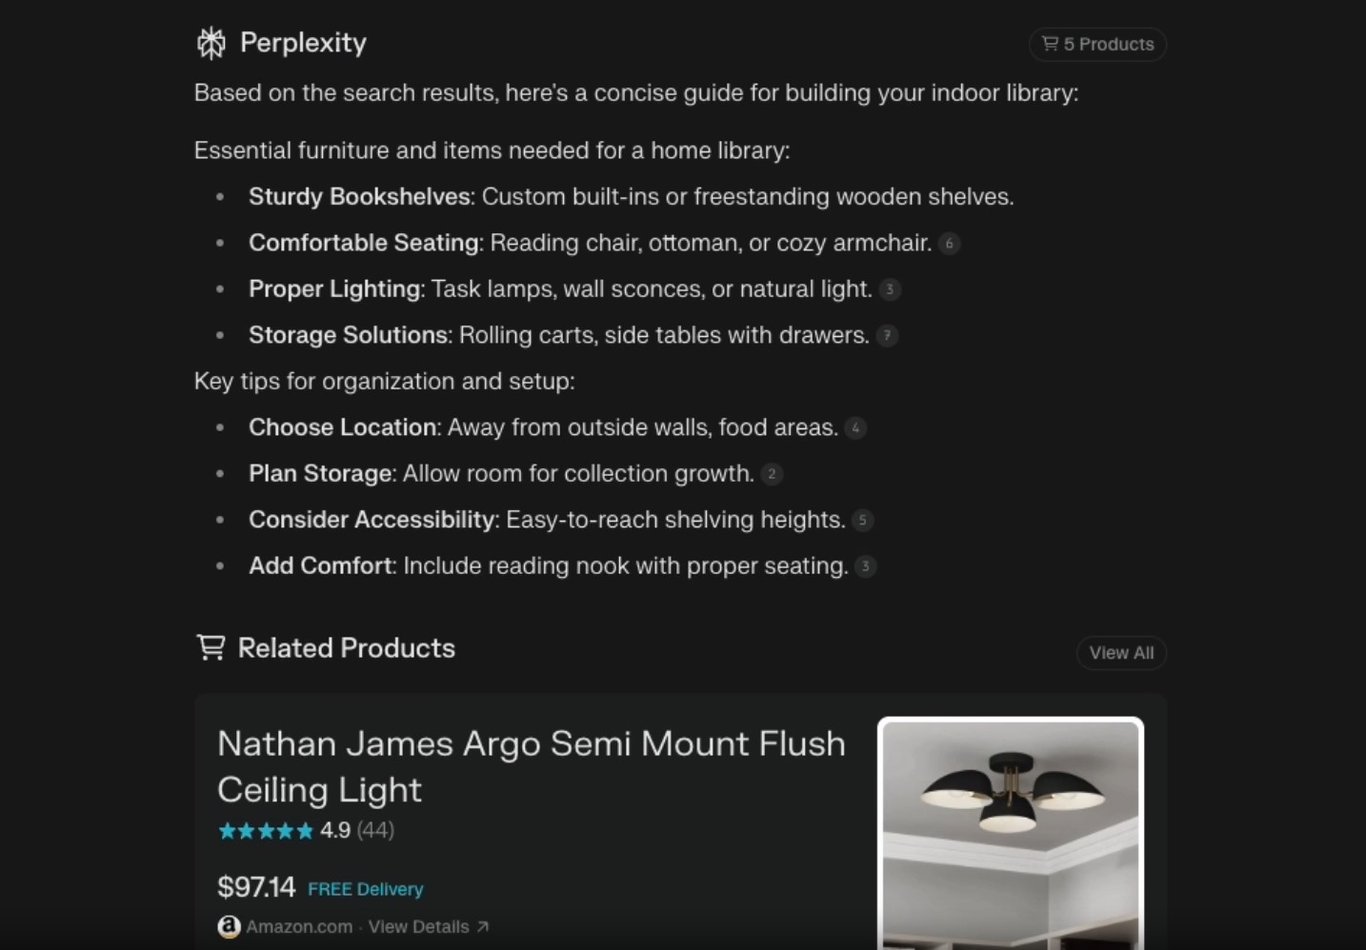Click the cart icon beside Related Products heading

(x=210, y=647)
